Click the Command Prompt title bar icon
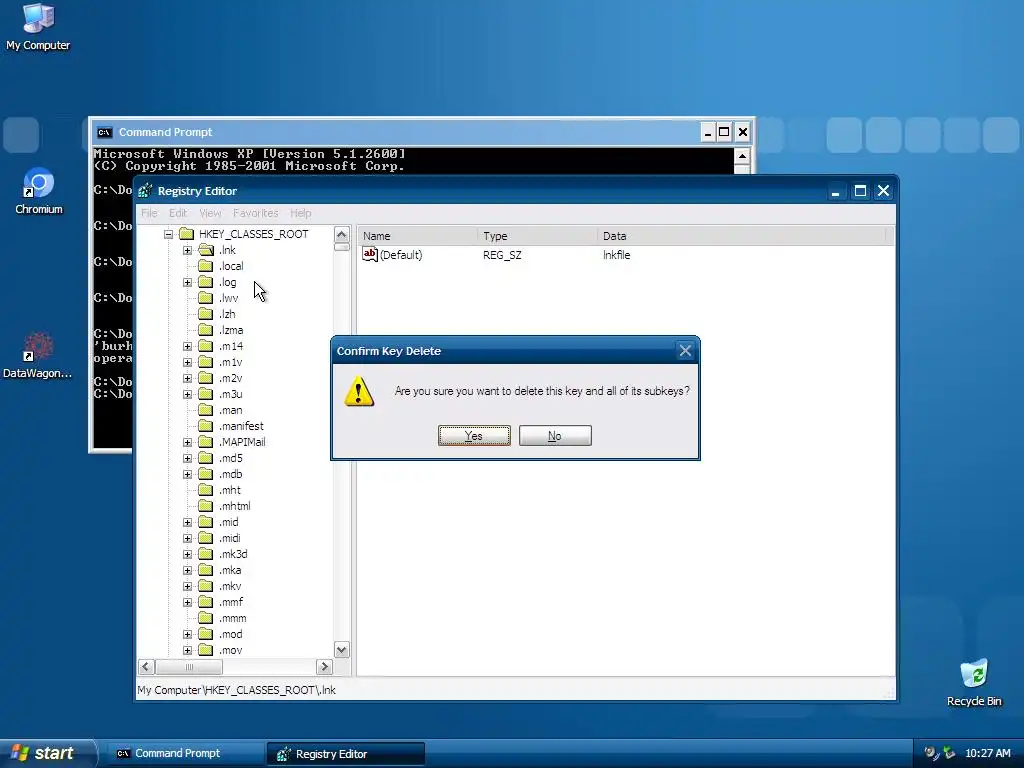1024x768 pixels. tap(104, 132)
